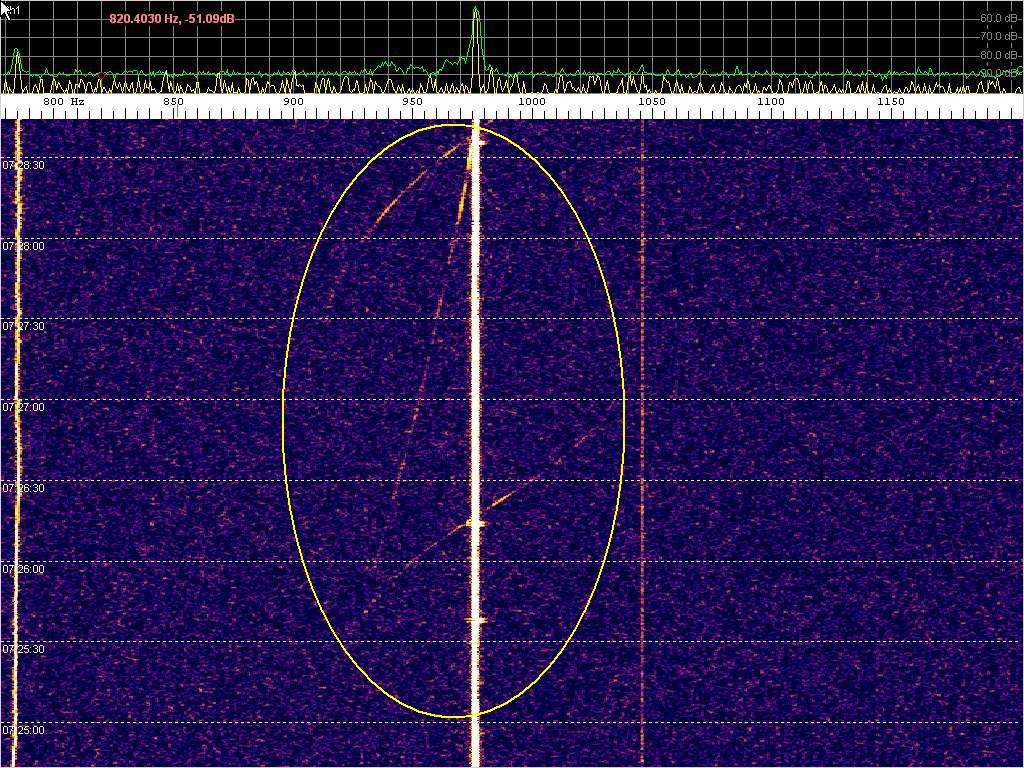This screenshot has height=768, width=1024.
Task: Click the 800 Hz frequency axis label
Action: click(63, 102)
